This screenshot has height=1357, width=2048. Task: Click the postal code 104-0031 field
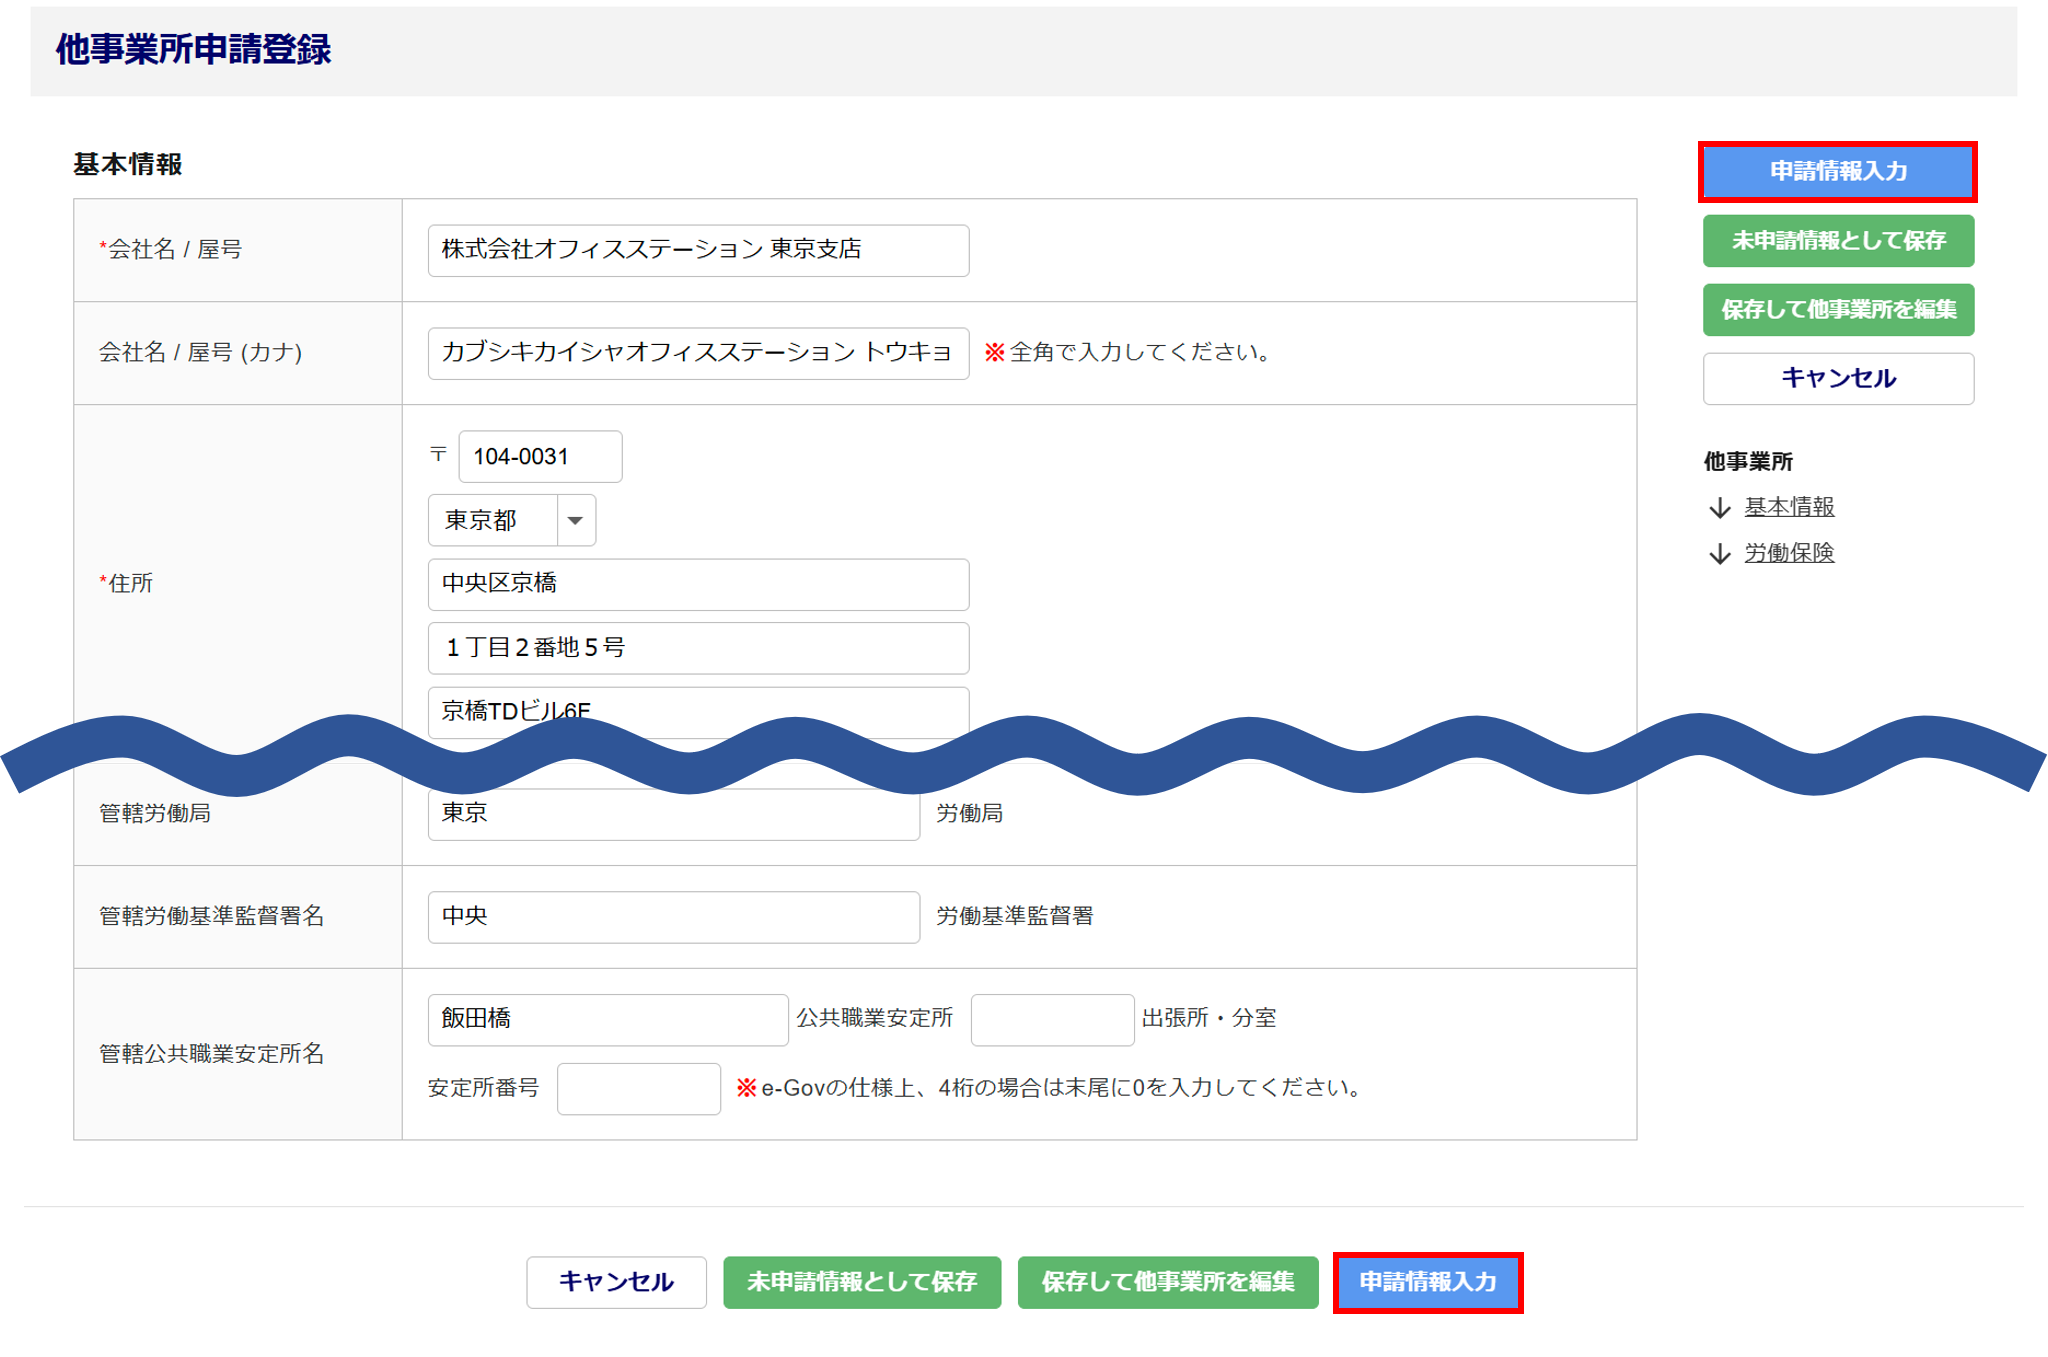[x=539, y=457]
